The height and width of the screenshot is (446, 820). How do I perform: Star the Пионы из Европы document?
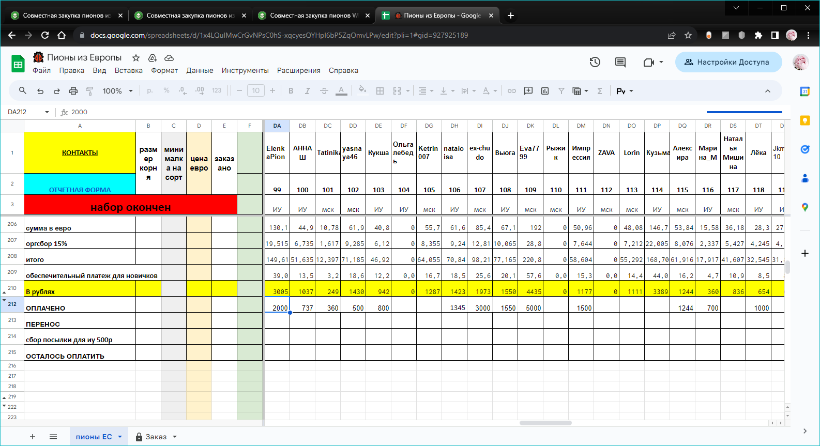click(135, 57)
